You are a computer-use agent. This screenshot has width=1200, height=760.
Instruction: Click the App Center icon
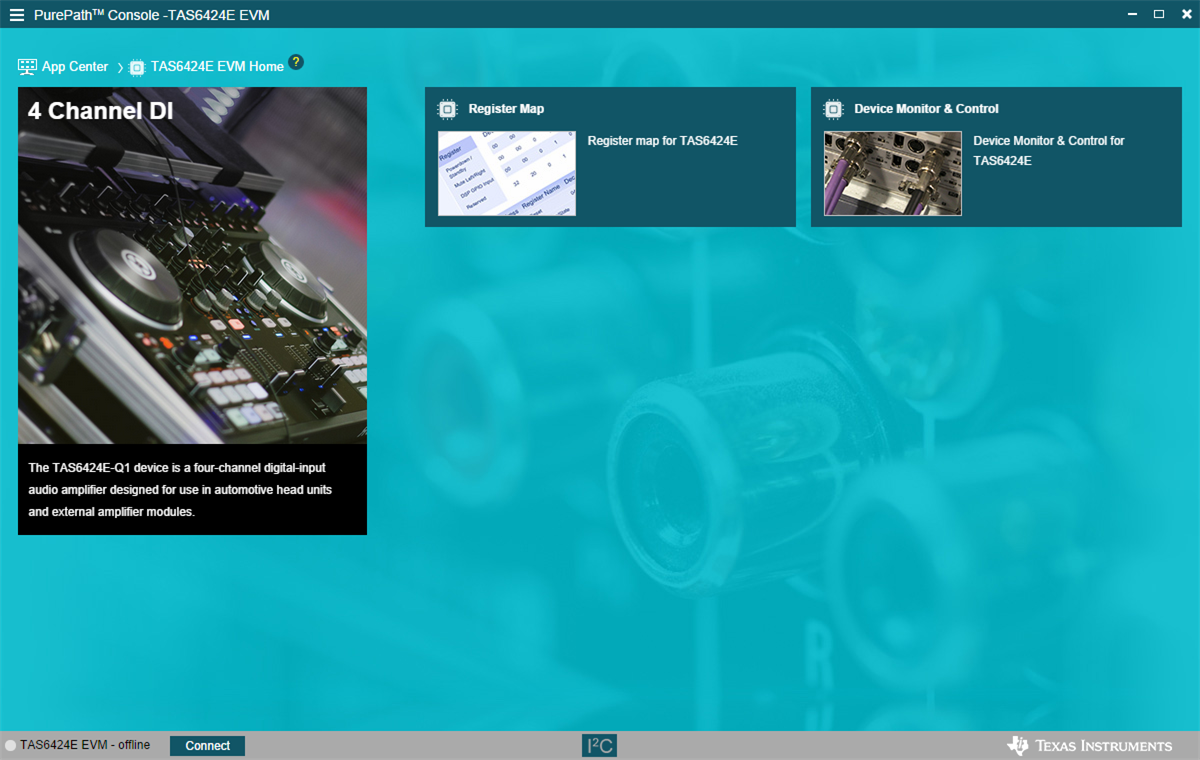(27, 67)
